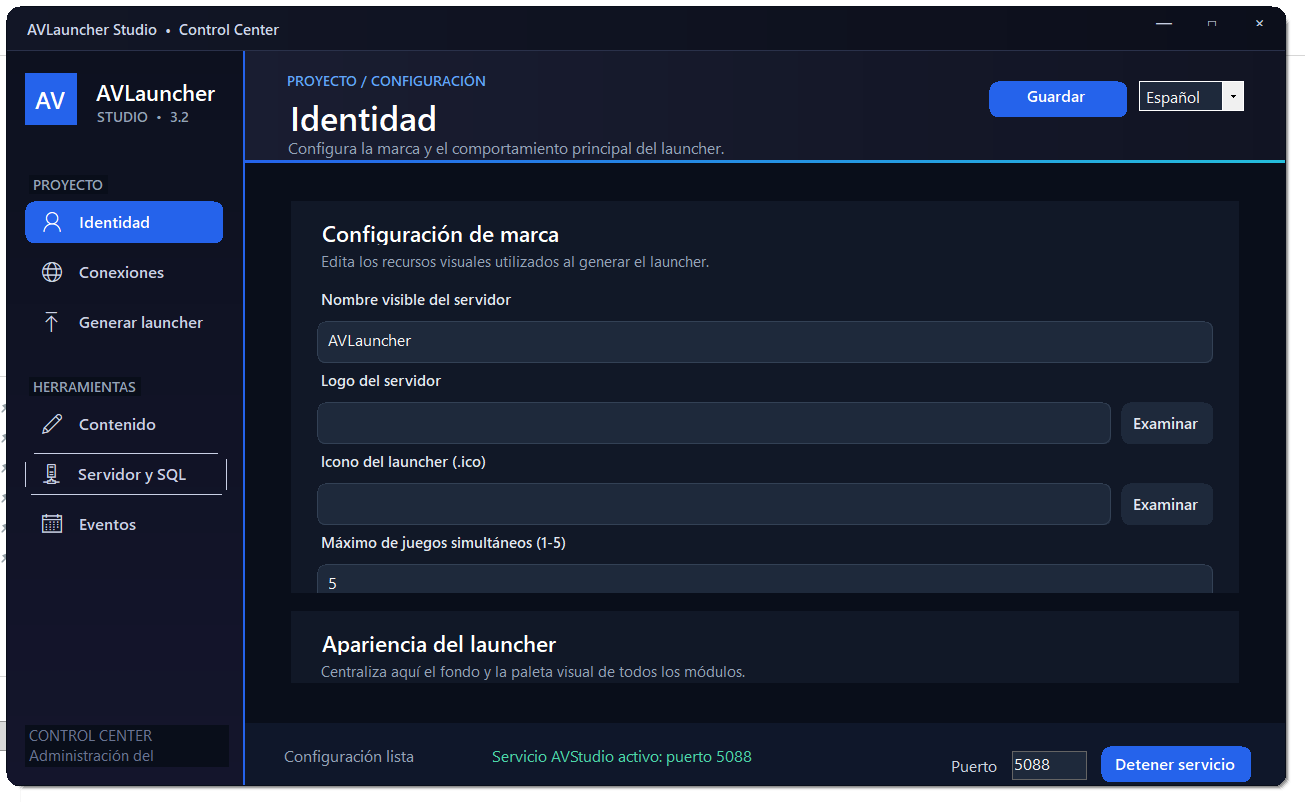
Task: Stop service with Detener servicio button
Action: point(1175,765)
